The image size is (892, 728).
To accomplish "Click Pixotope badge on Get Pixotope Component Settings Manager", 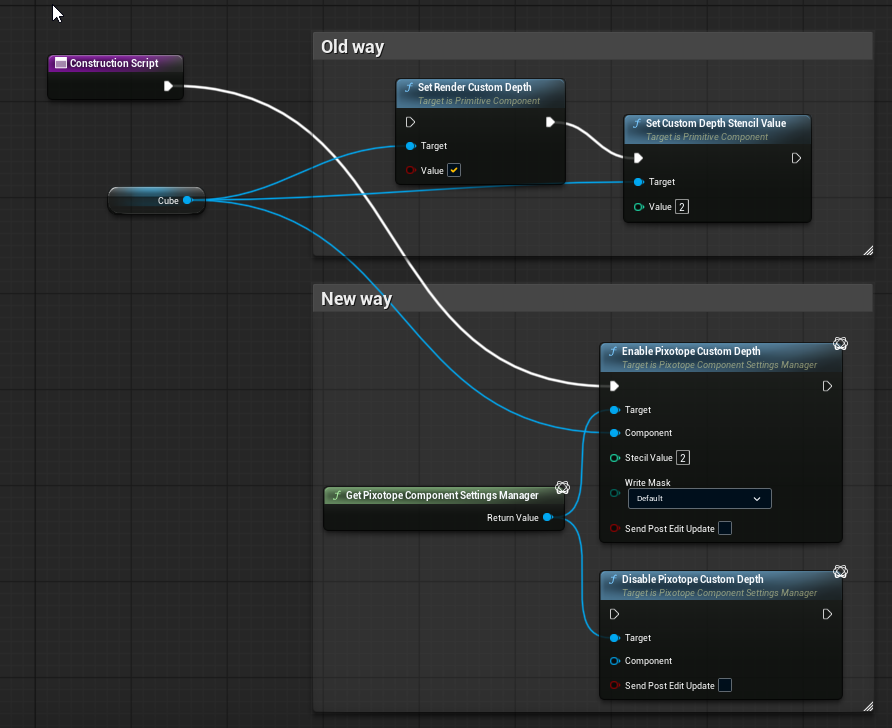I will 563,487.
